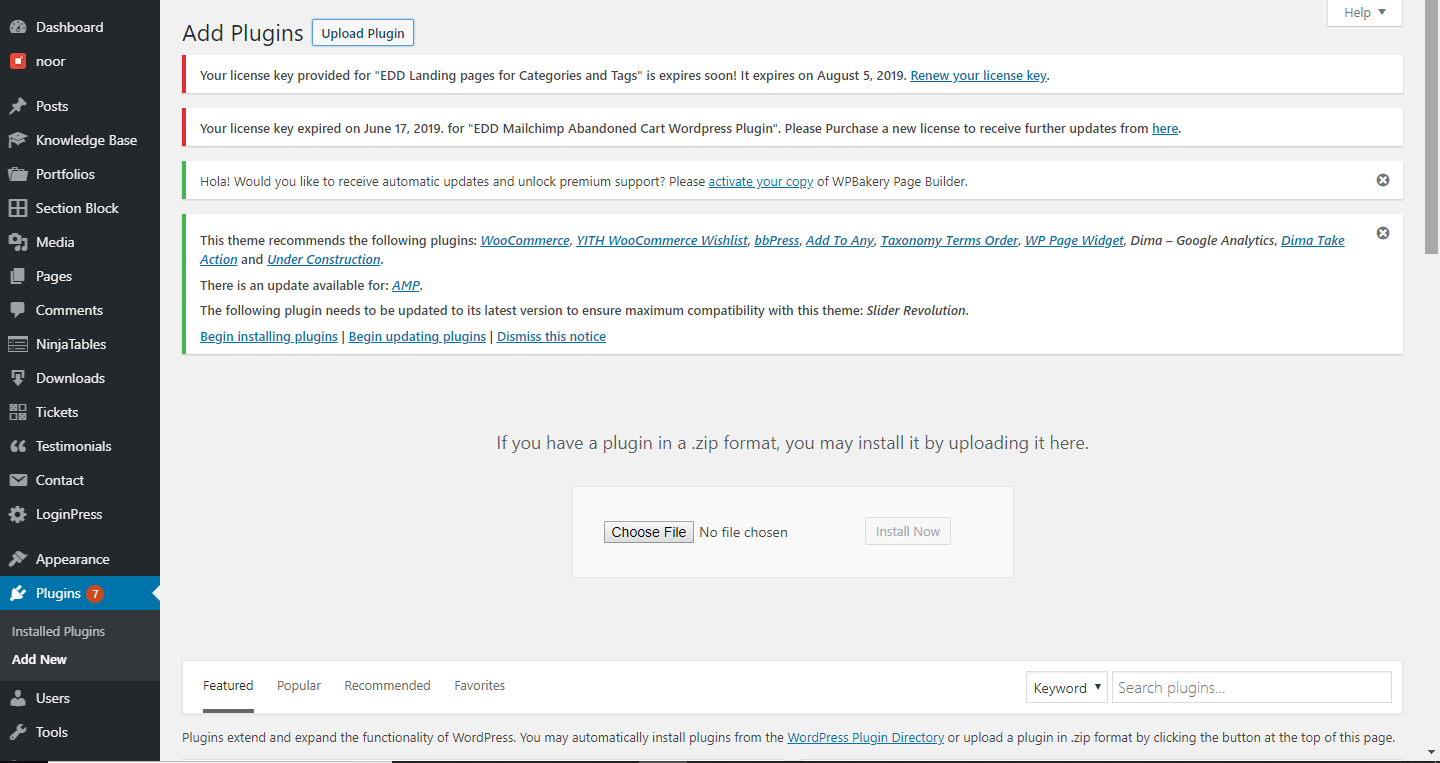The width and height of the screenshot is (1440, 763).
Task: Open the Taxonomy Terms Order link
Action: [949, 240]
